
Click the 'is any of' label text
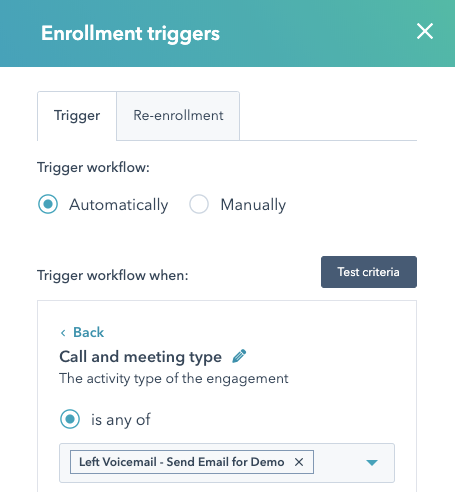[x=121, y=420]
